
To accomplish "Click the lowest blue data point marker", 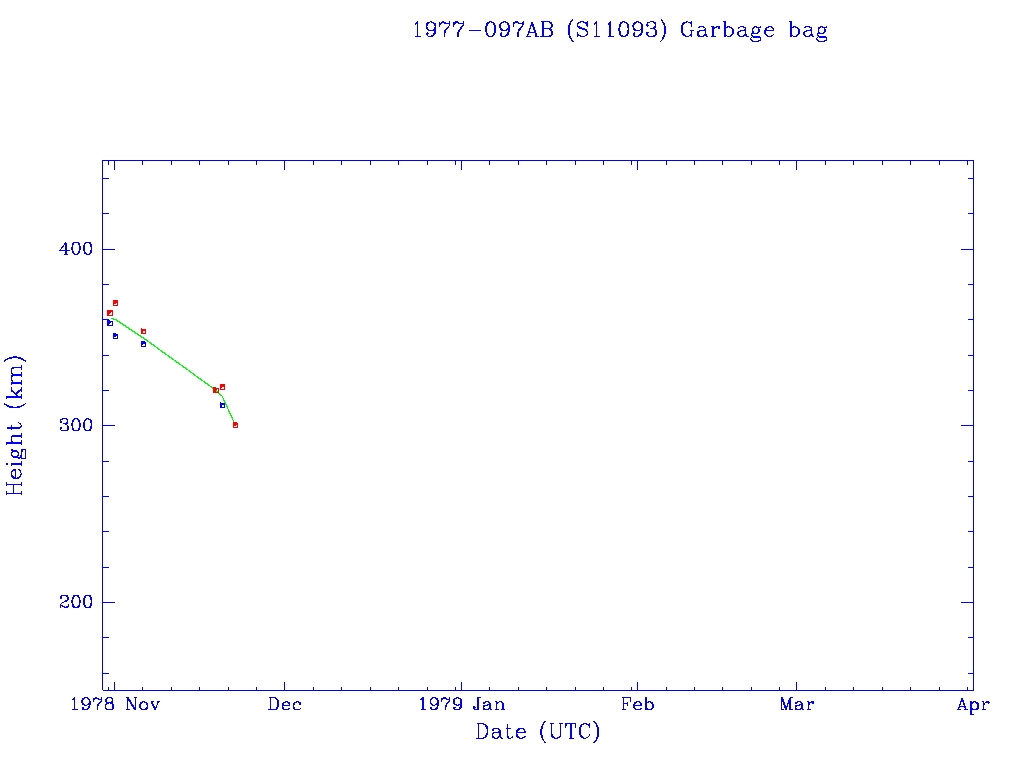I will coord(222,405).
